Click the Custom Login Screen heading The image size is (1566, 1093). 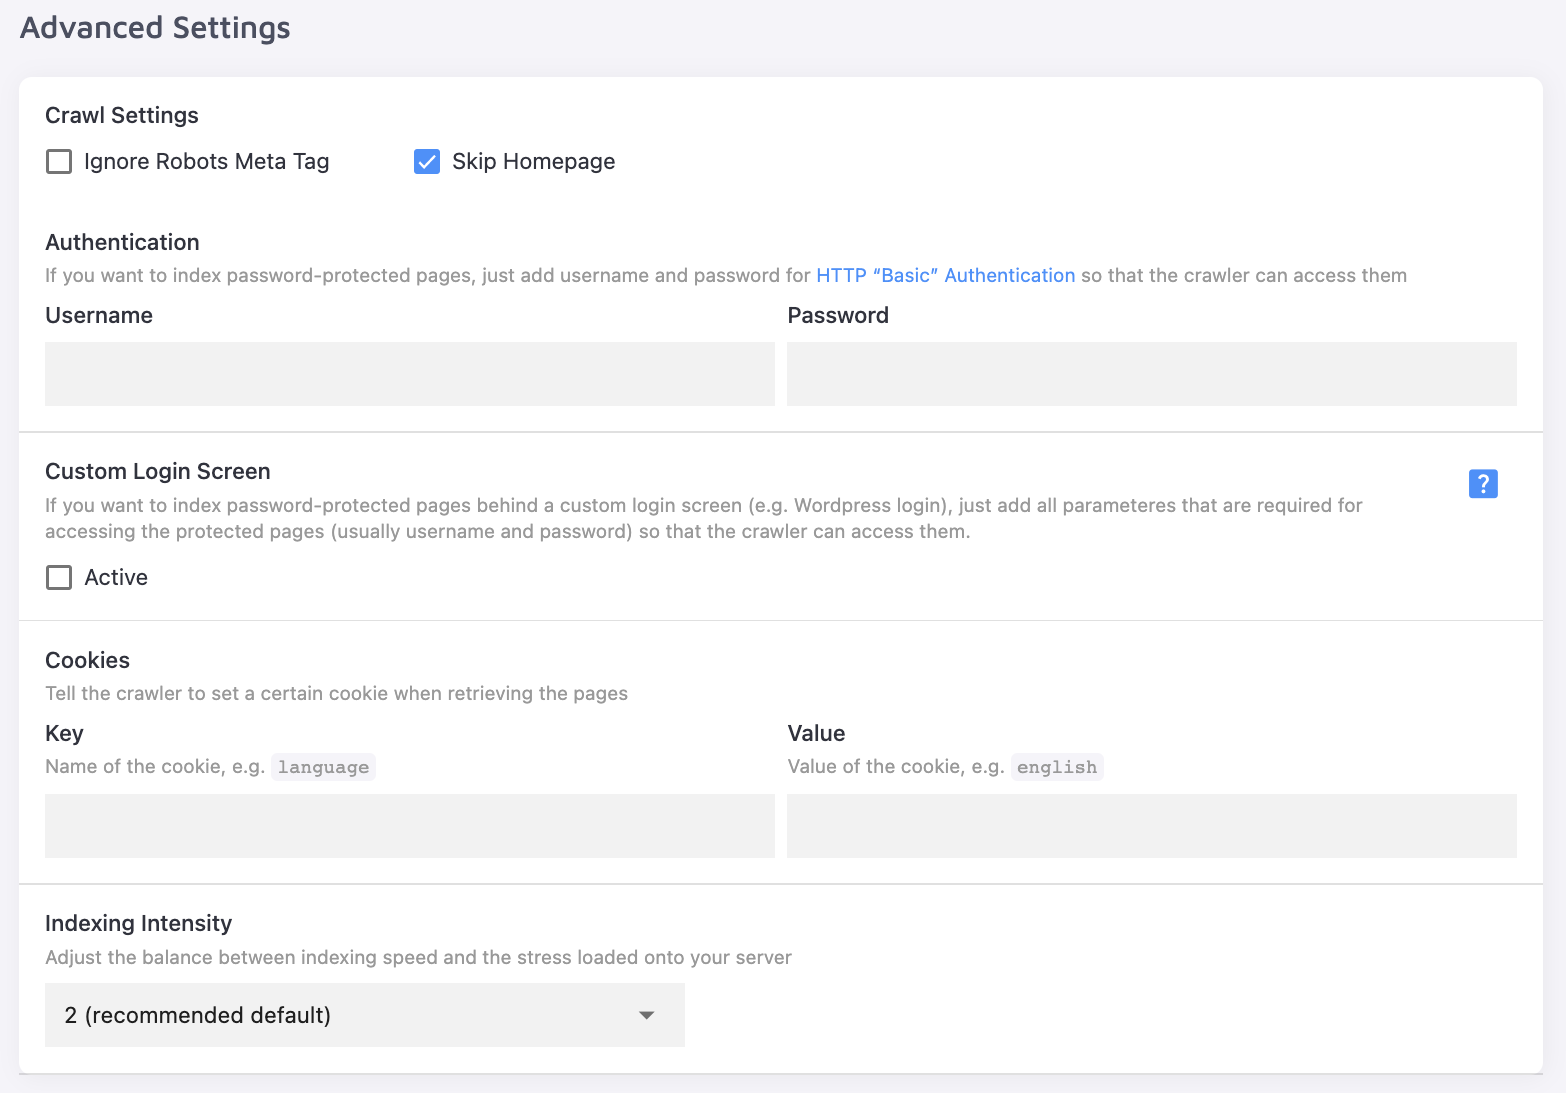point(158,472)
